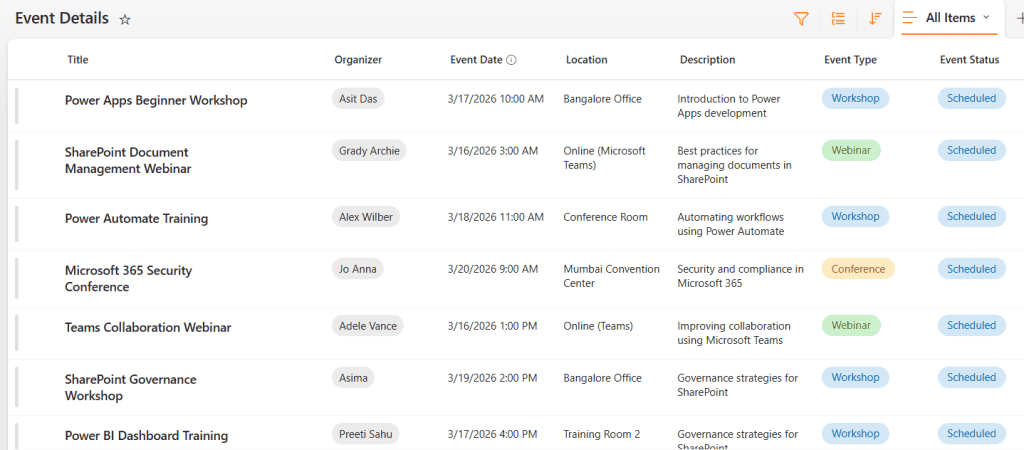This screenshot has width=1024, height=450.
Task: Click the Event Details list title
Action: point(62,18)
